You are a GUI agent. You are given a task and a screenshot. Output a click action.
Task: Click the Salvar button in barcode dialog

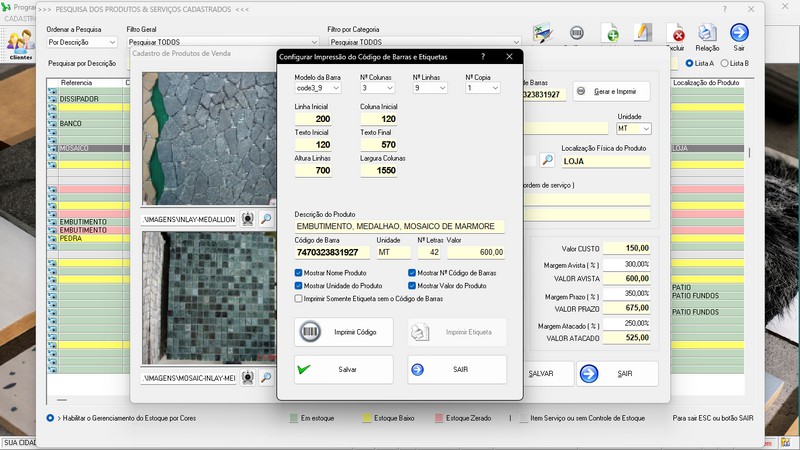[x=343, y=369]
